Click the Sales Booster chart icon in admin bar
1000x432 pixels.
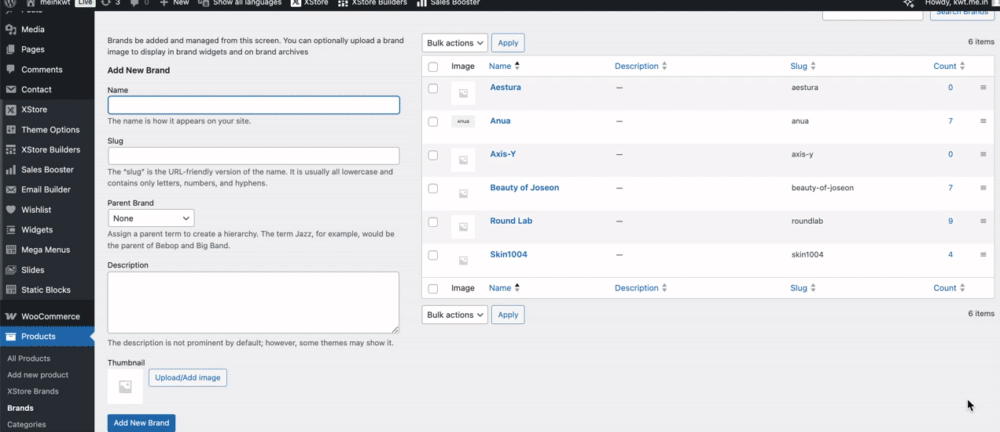[x=422, y=3]
